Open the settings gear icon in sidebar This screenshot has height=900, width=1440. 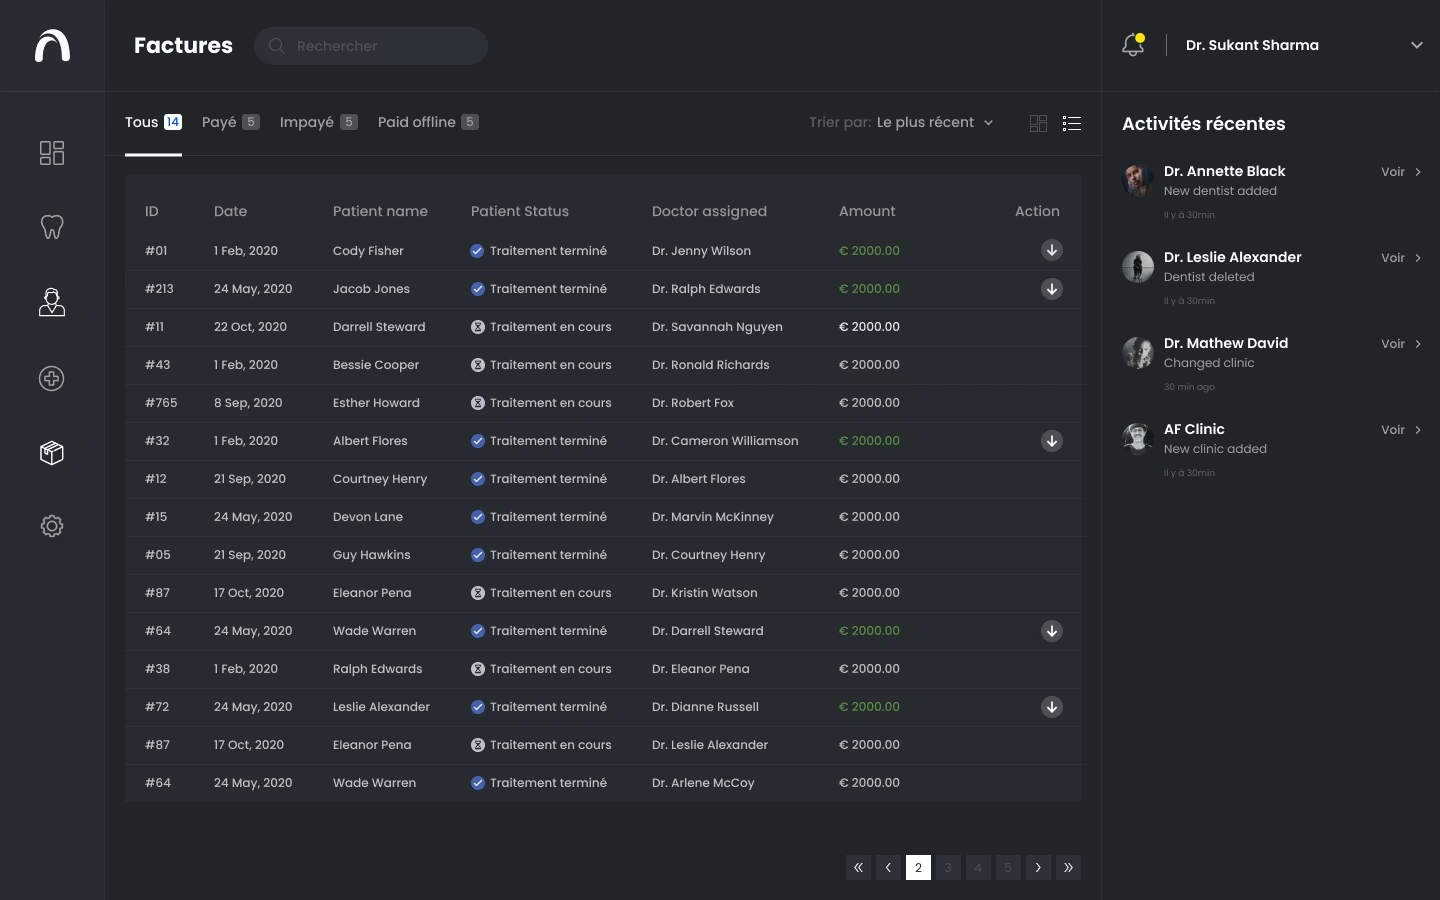pos(52,526)
